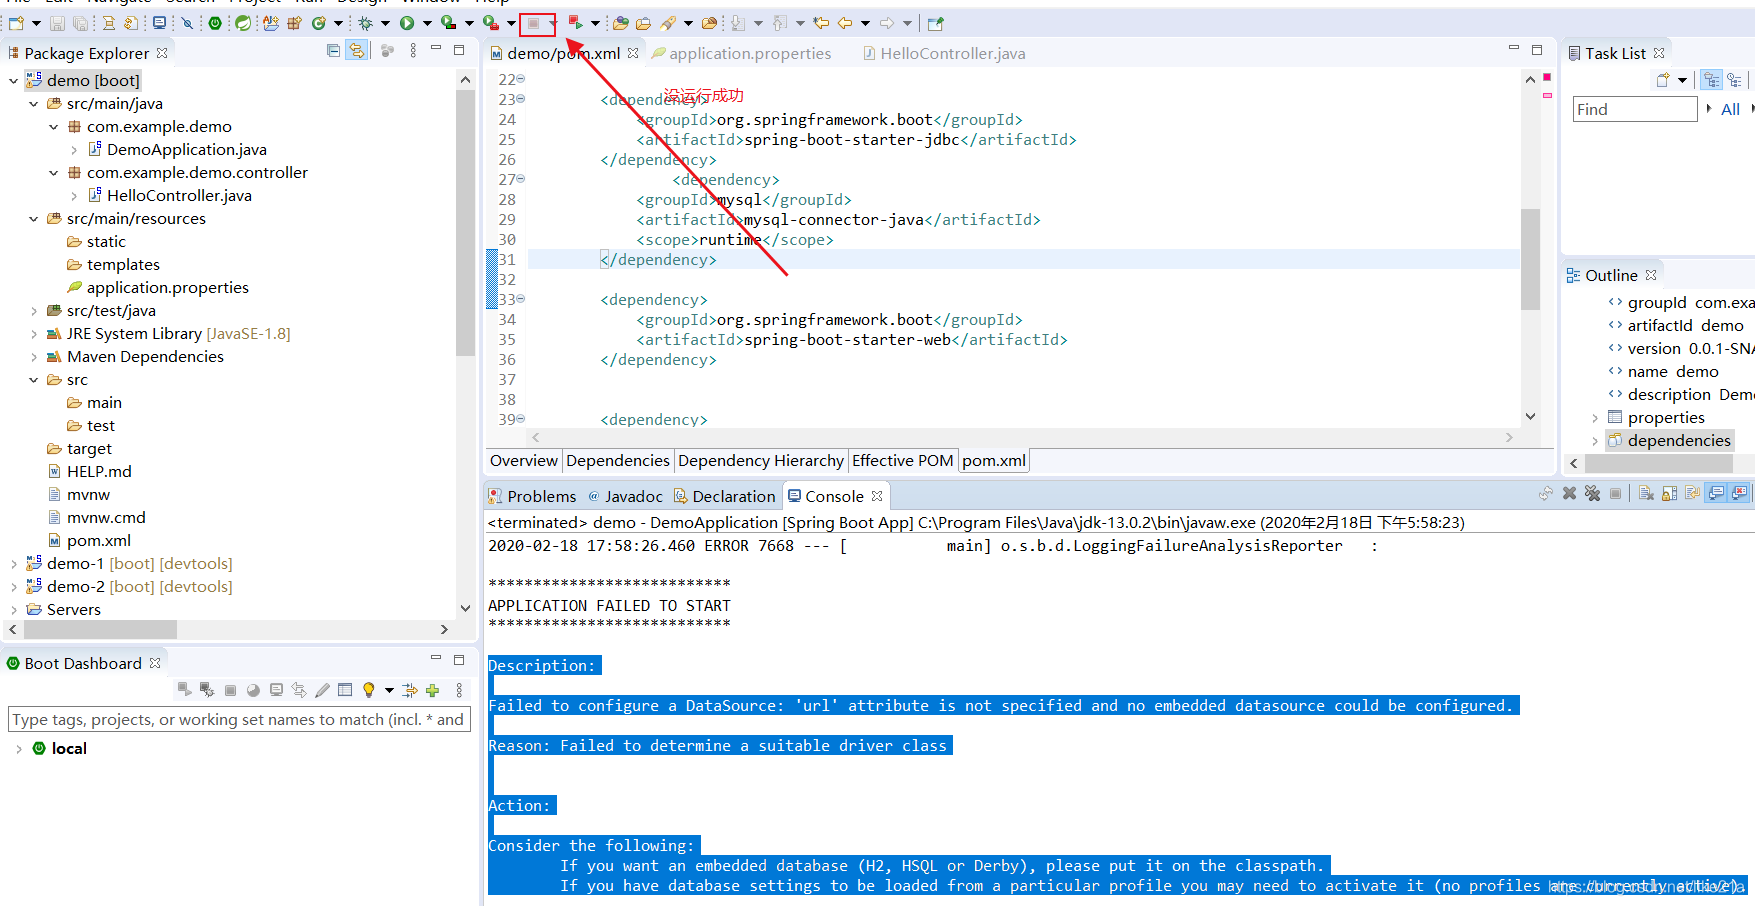Toggle Scroll Lock in the Console view
The height and width of the screenshot is (906, 1755).
tap(1670, 493)
